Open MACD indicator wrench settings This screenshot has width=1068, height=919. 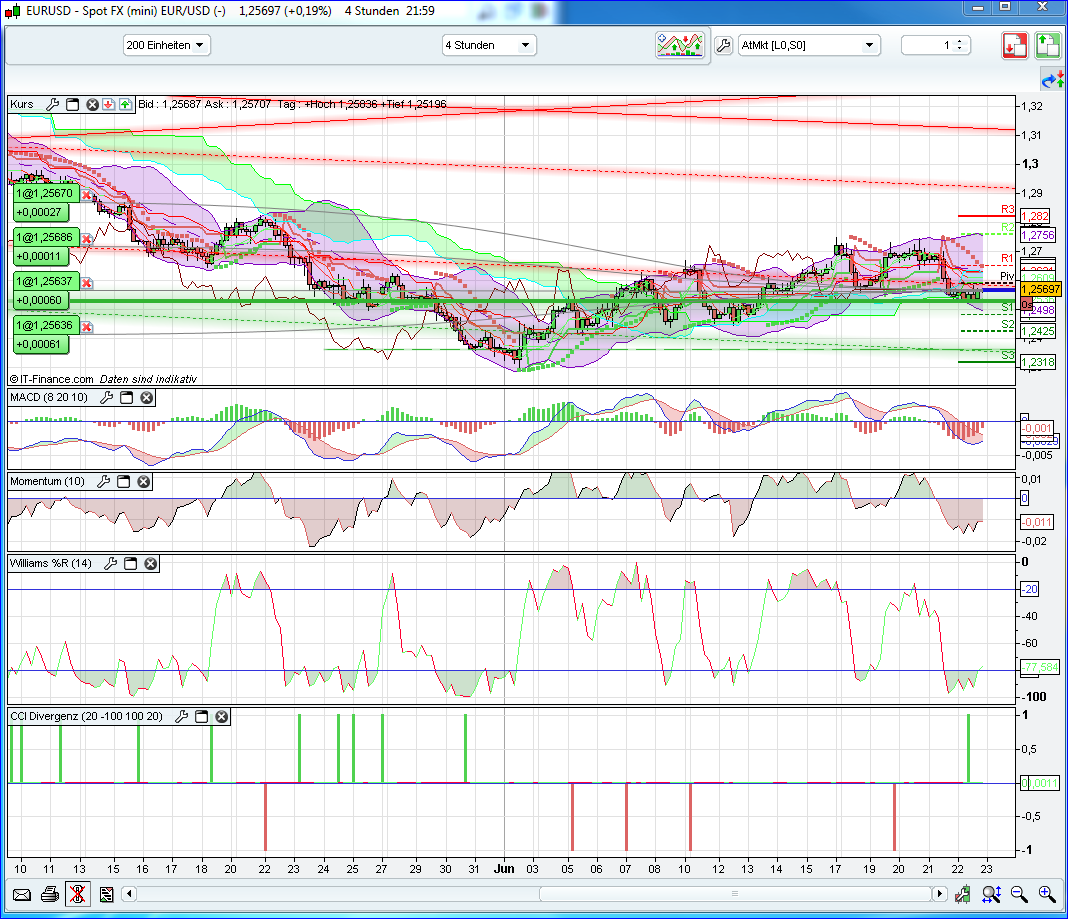point(105,398)
